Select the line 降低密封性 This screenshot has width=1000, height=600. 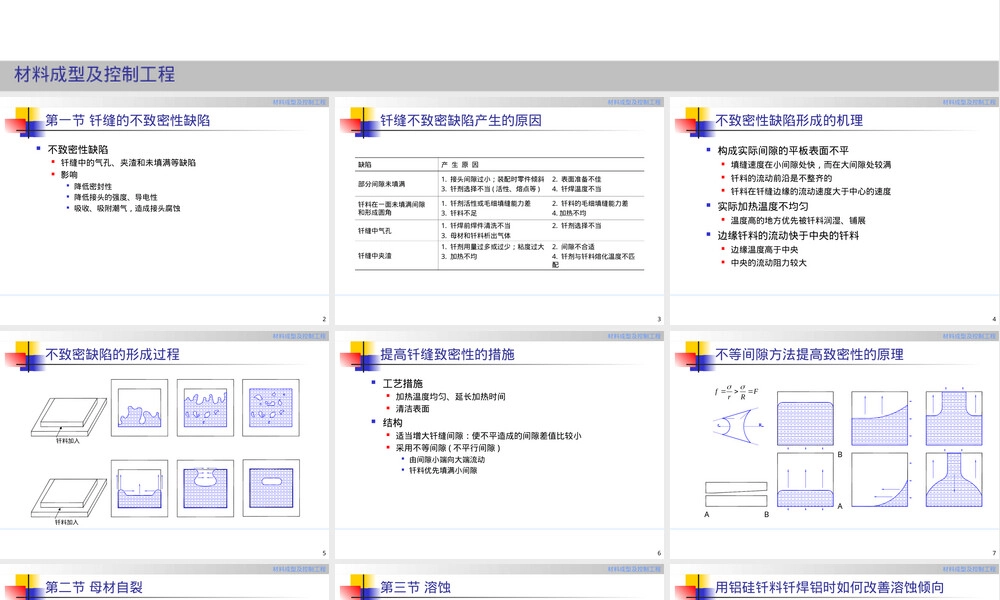pyautogui.click(x=93, y=186)
